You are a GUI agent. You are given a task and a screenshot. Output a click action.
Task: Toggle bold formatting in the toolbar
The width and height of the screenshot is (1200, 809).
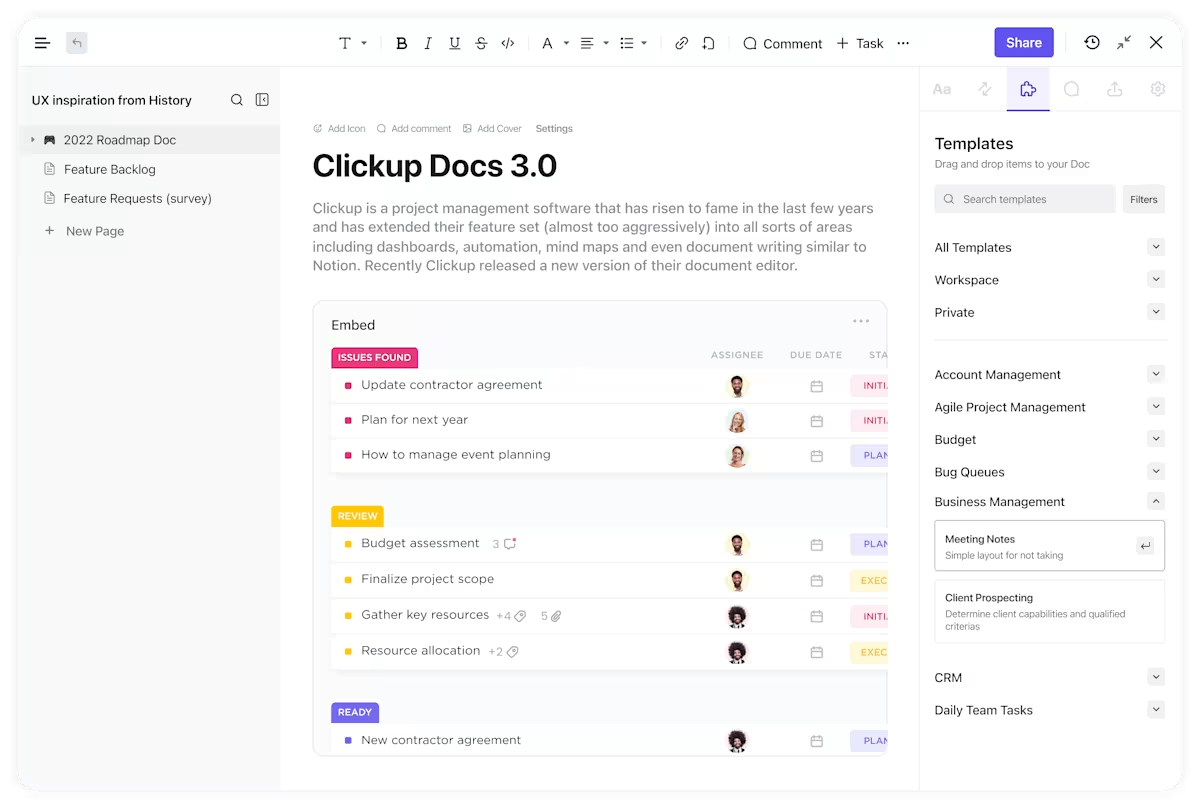pyautogui.click(x=401, y=43)
